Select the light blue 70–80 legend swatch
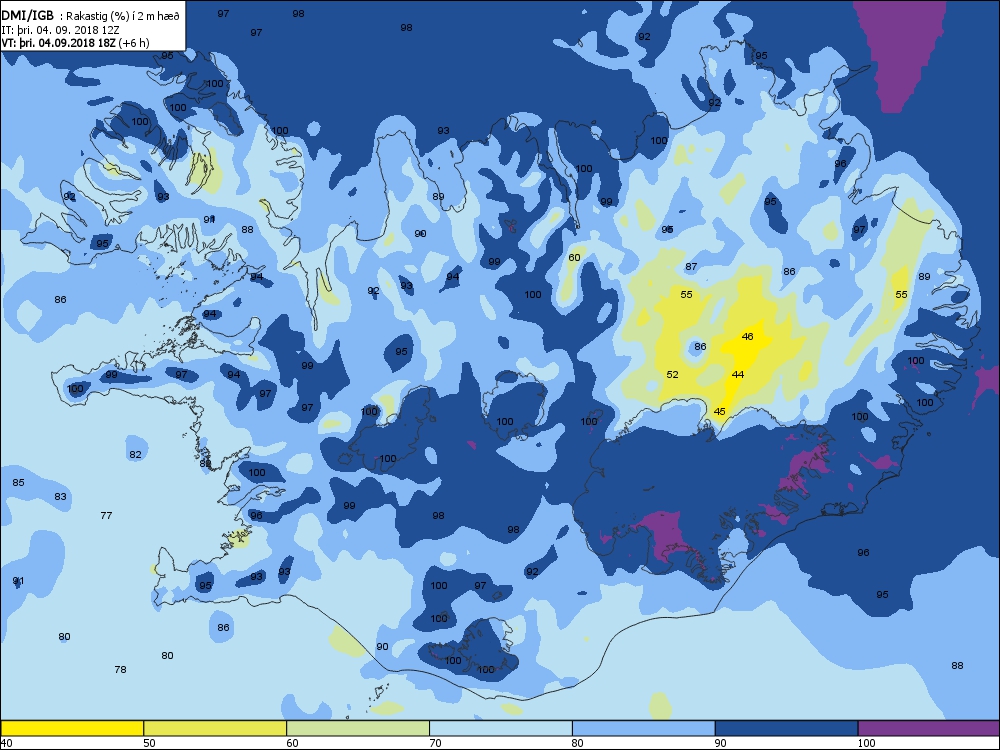Viewport: 1000px width, 750px height. [x=501, y=728]
